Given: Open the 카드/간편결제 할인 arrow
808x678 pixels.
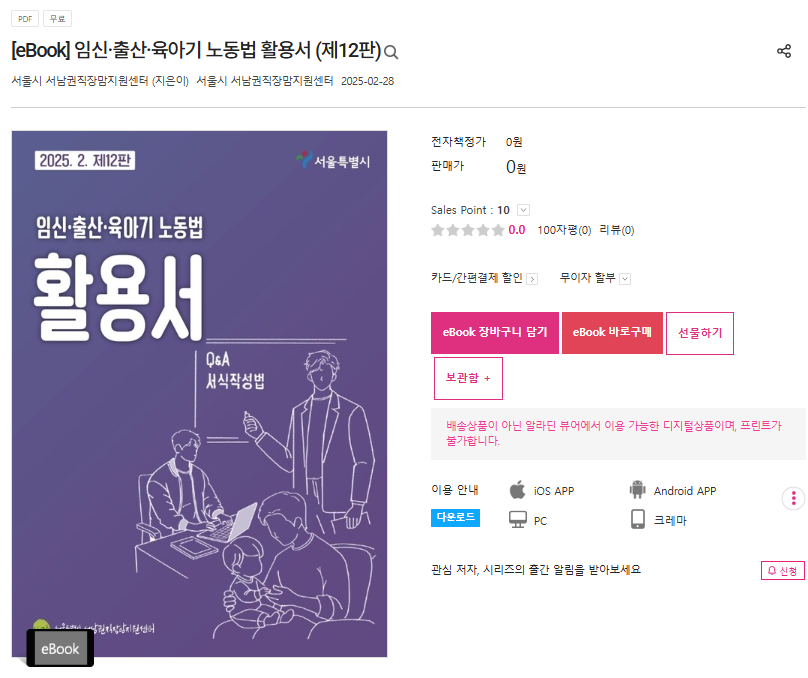Looking at the screenshot, I should pyautogui.click(x=532, y=279).
